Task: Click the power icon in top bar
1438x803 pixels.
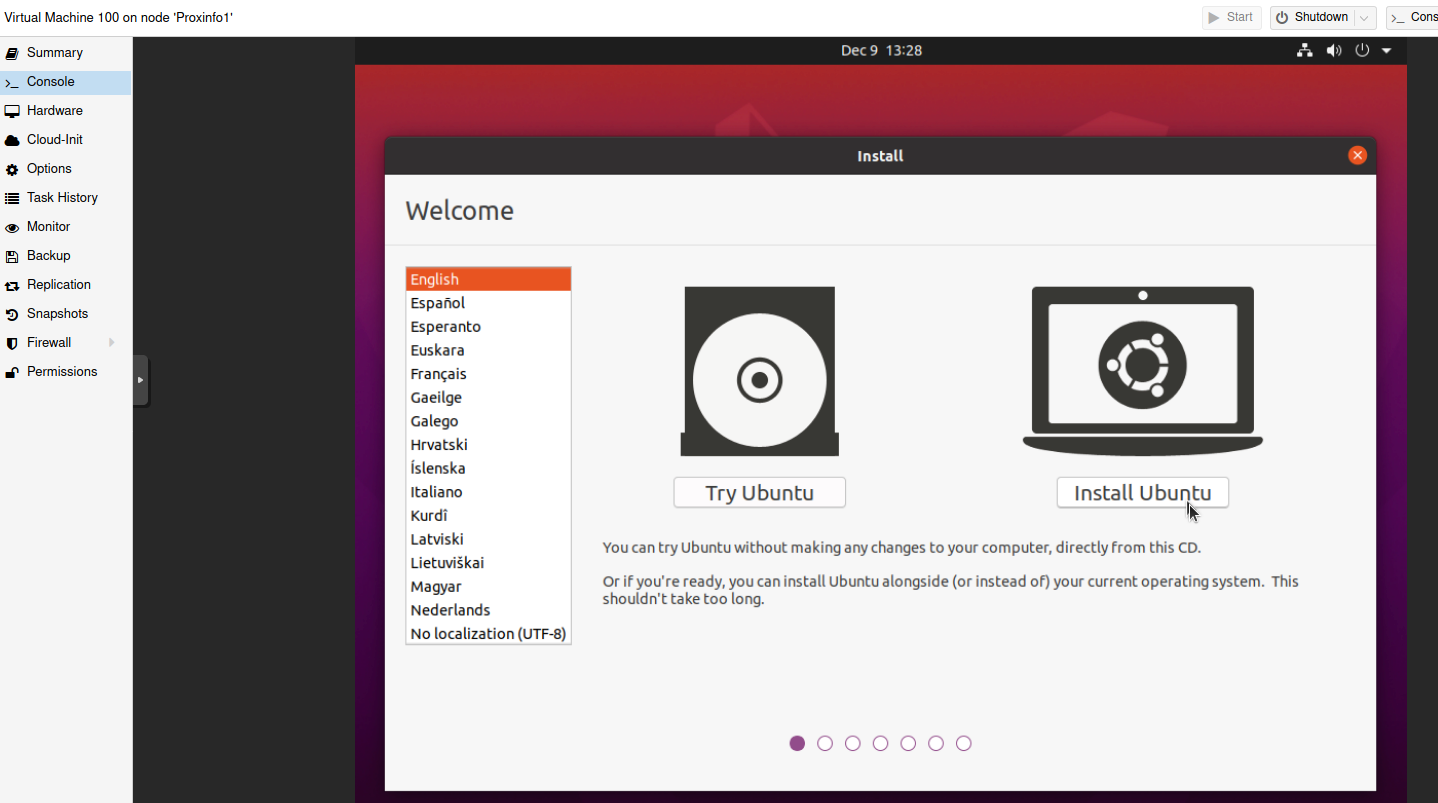Action: click(x=1362, y=50)
